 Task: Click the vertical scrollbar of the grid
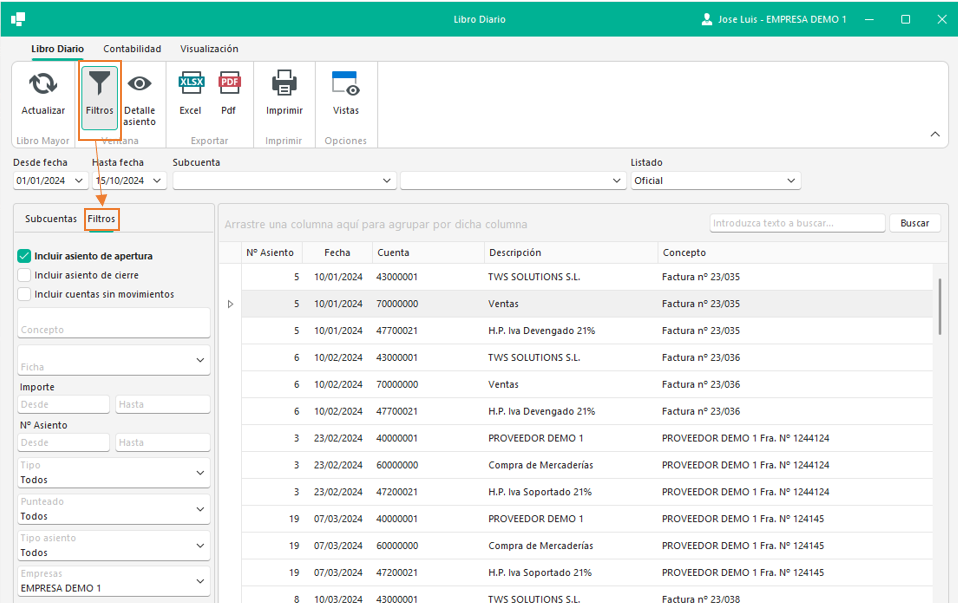click(x=940, y=307)
